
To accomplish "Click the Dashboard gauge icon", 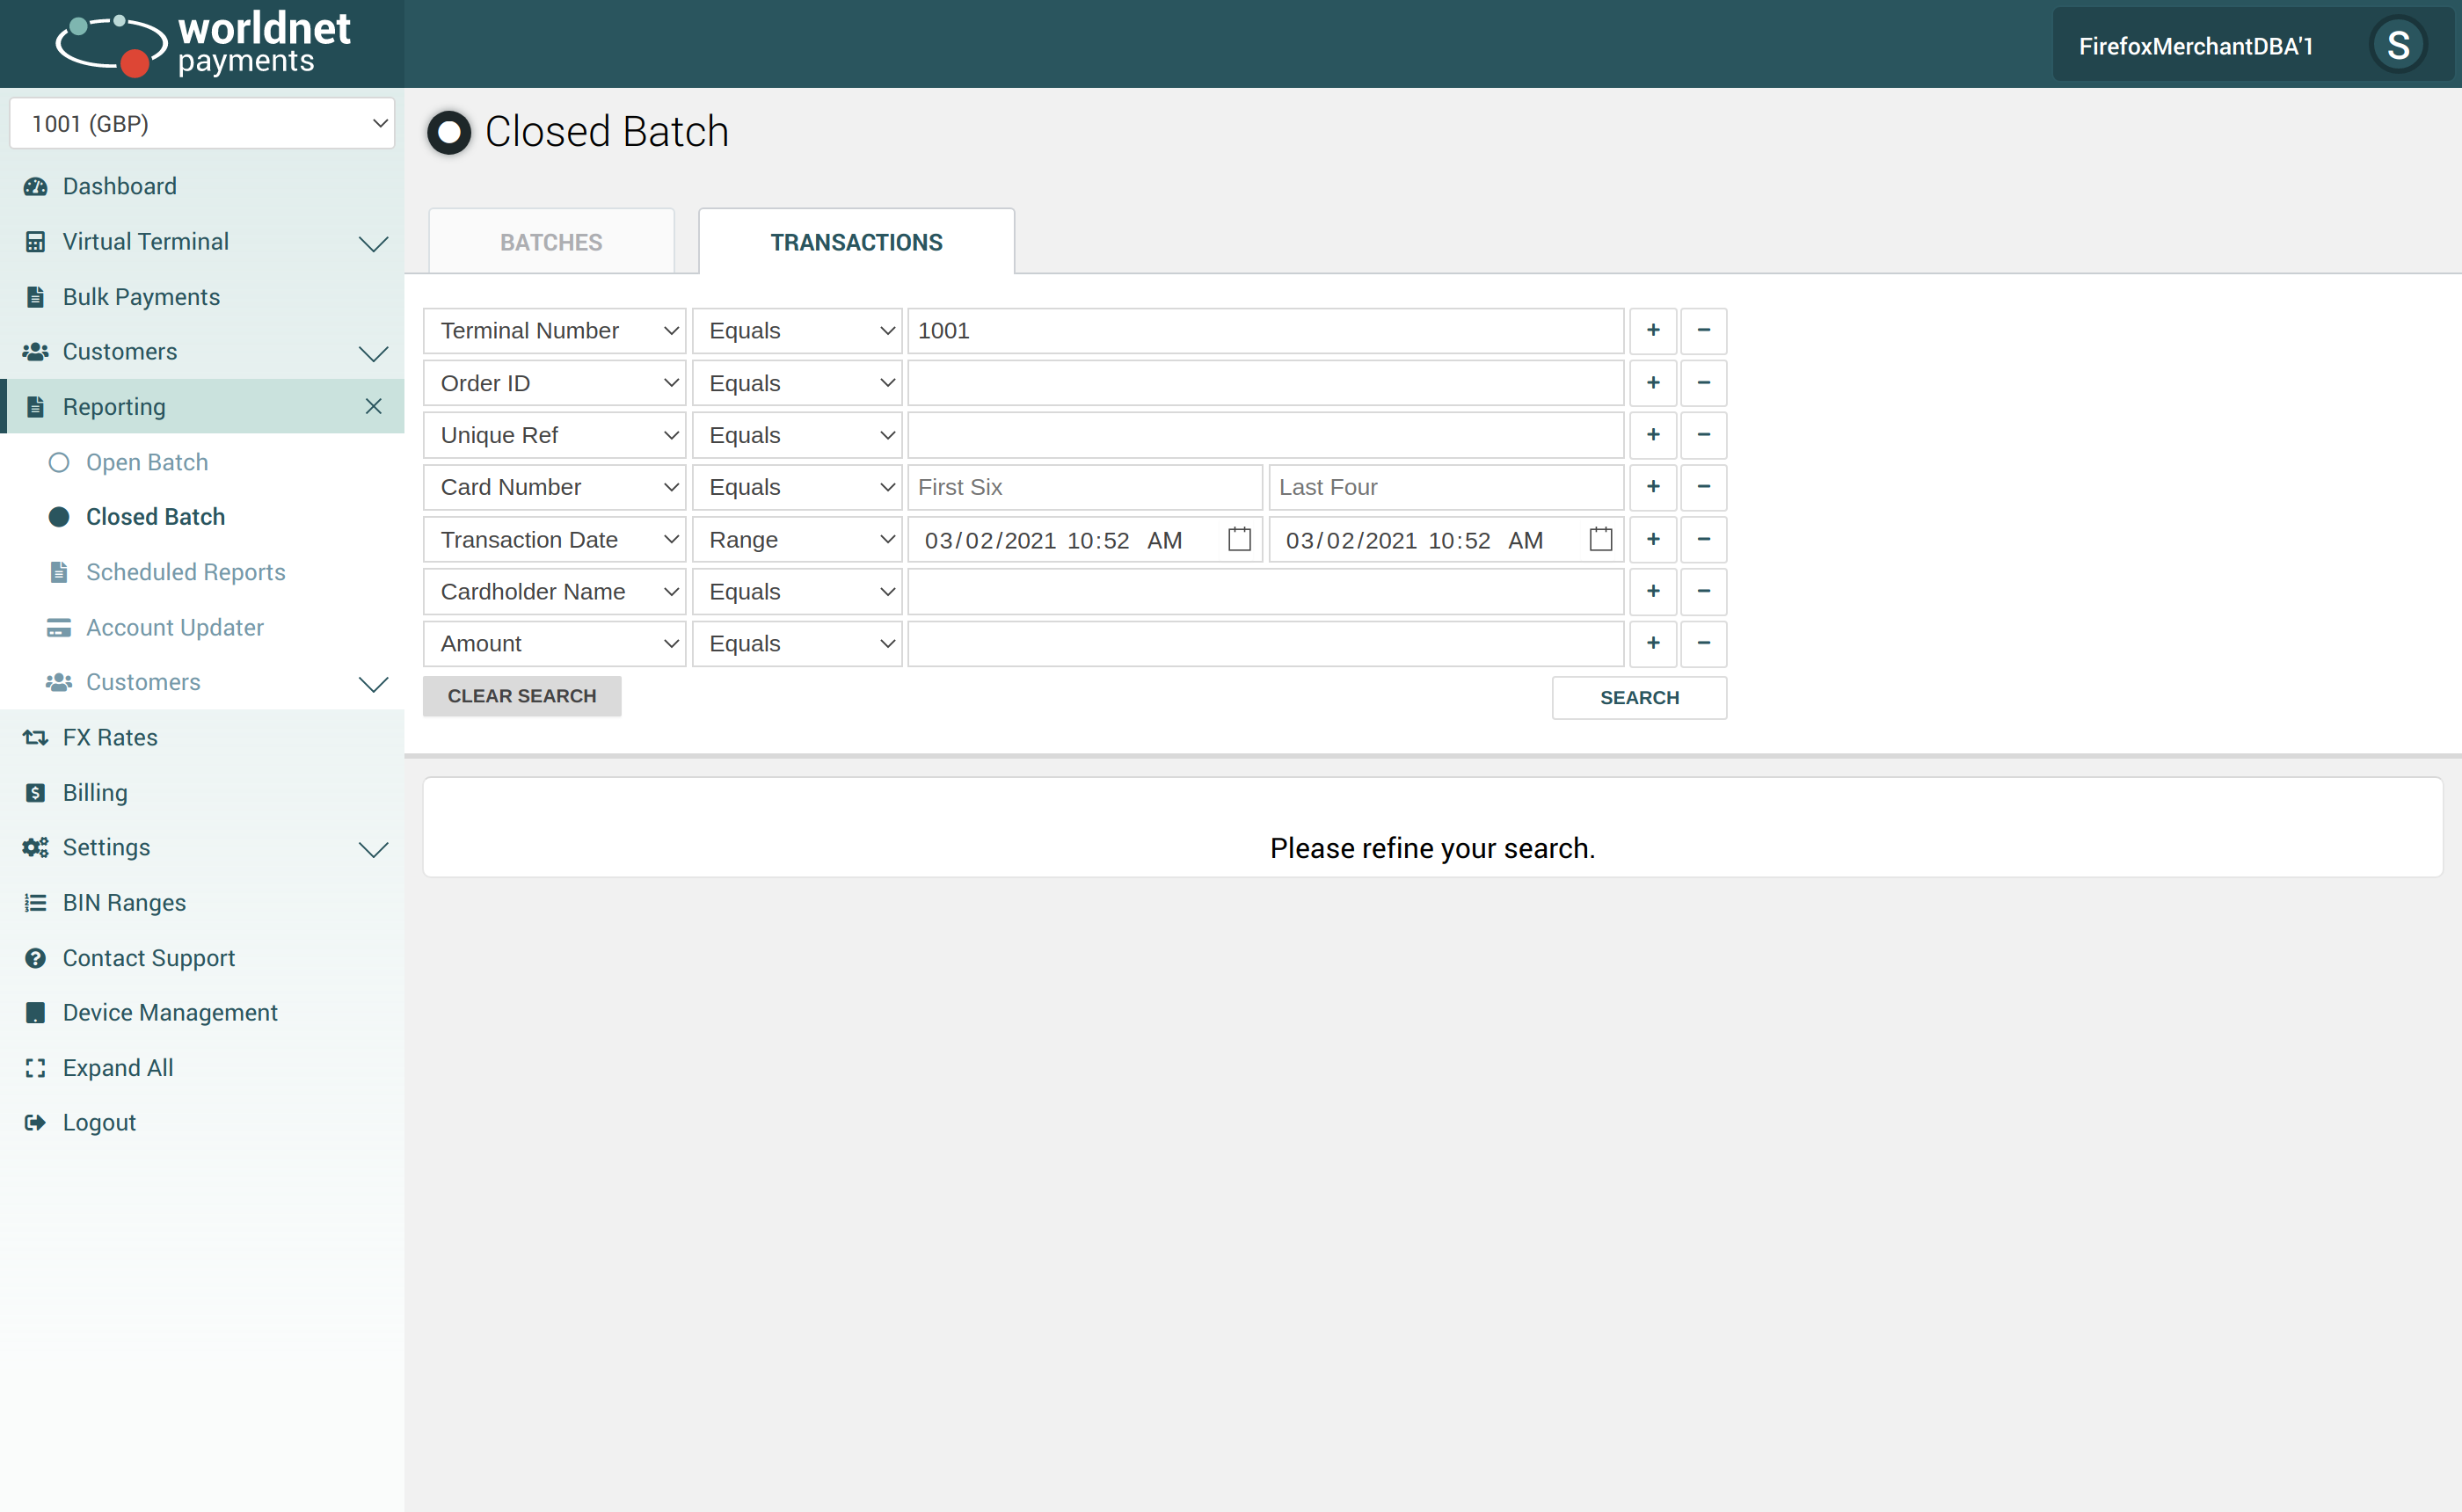I will pos(36,187).
